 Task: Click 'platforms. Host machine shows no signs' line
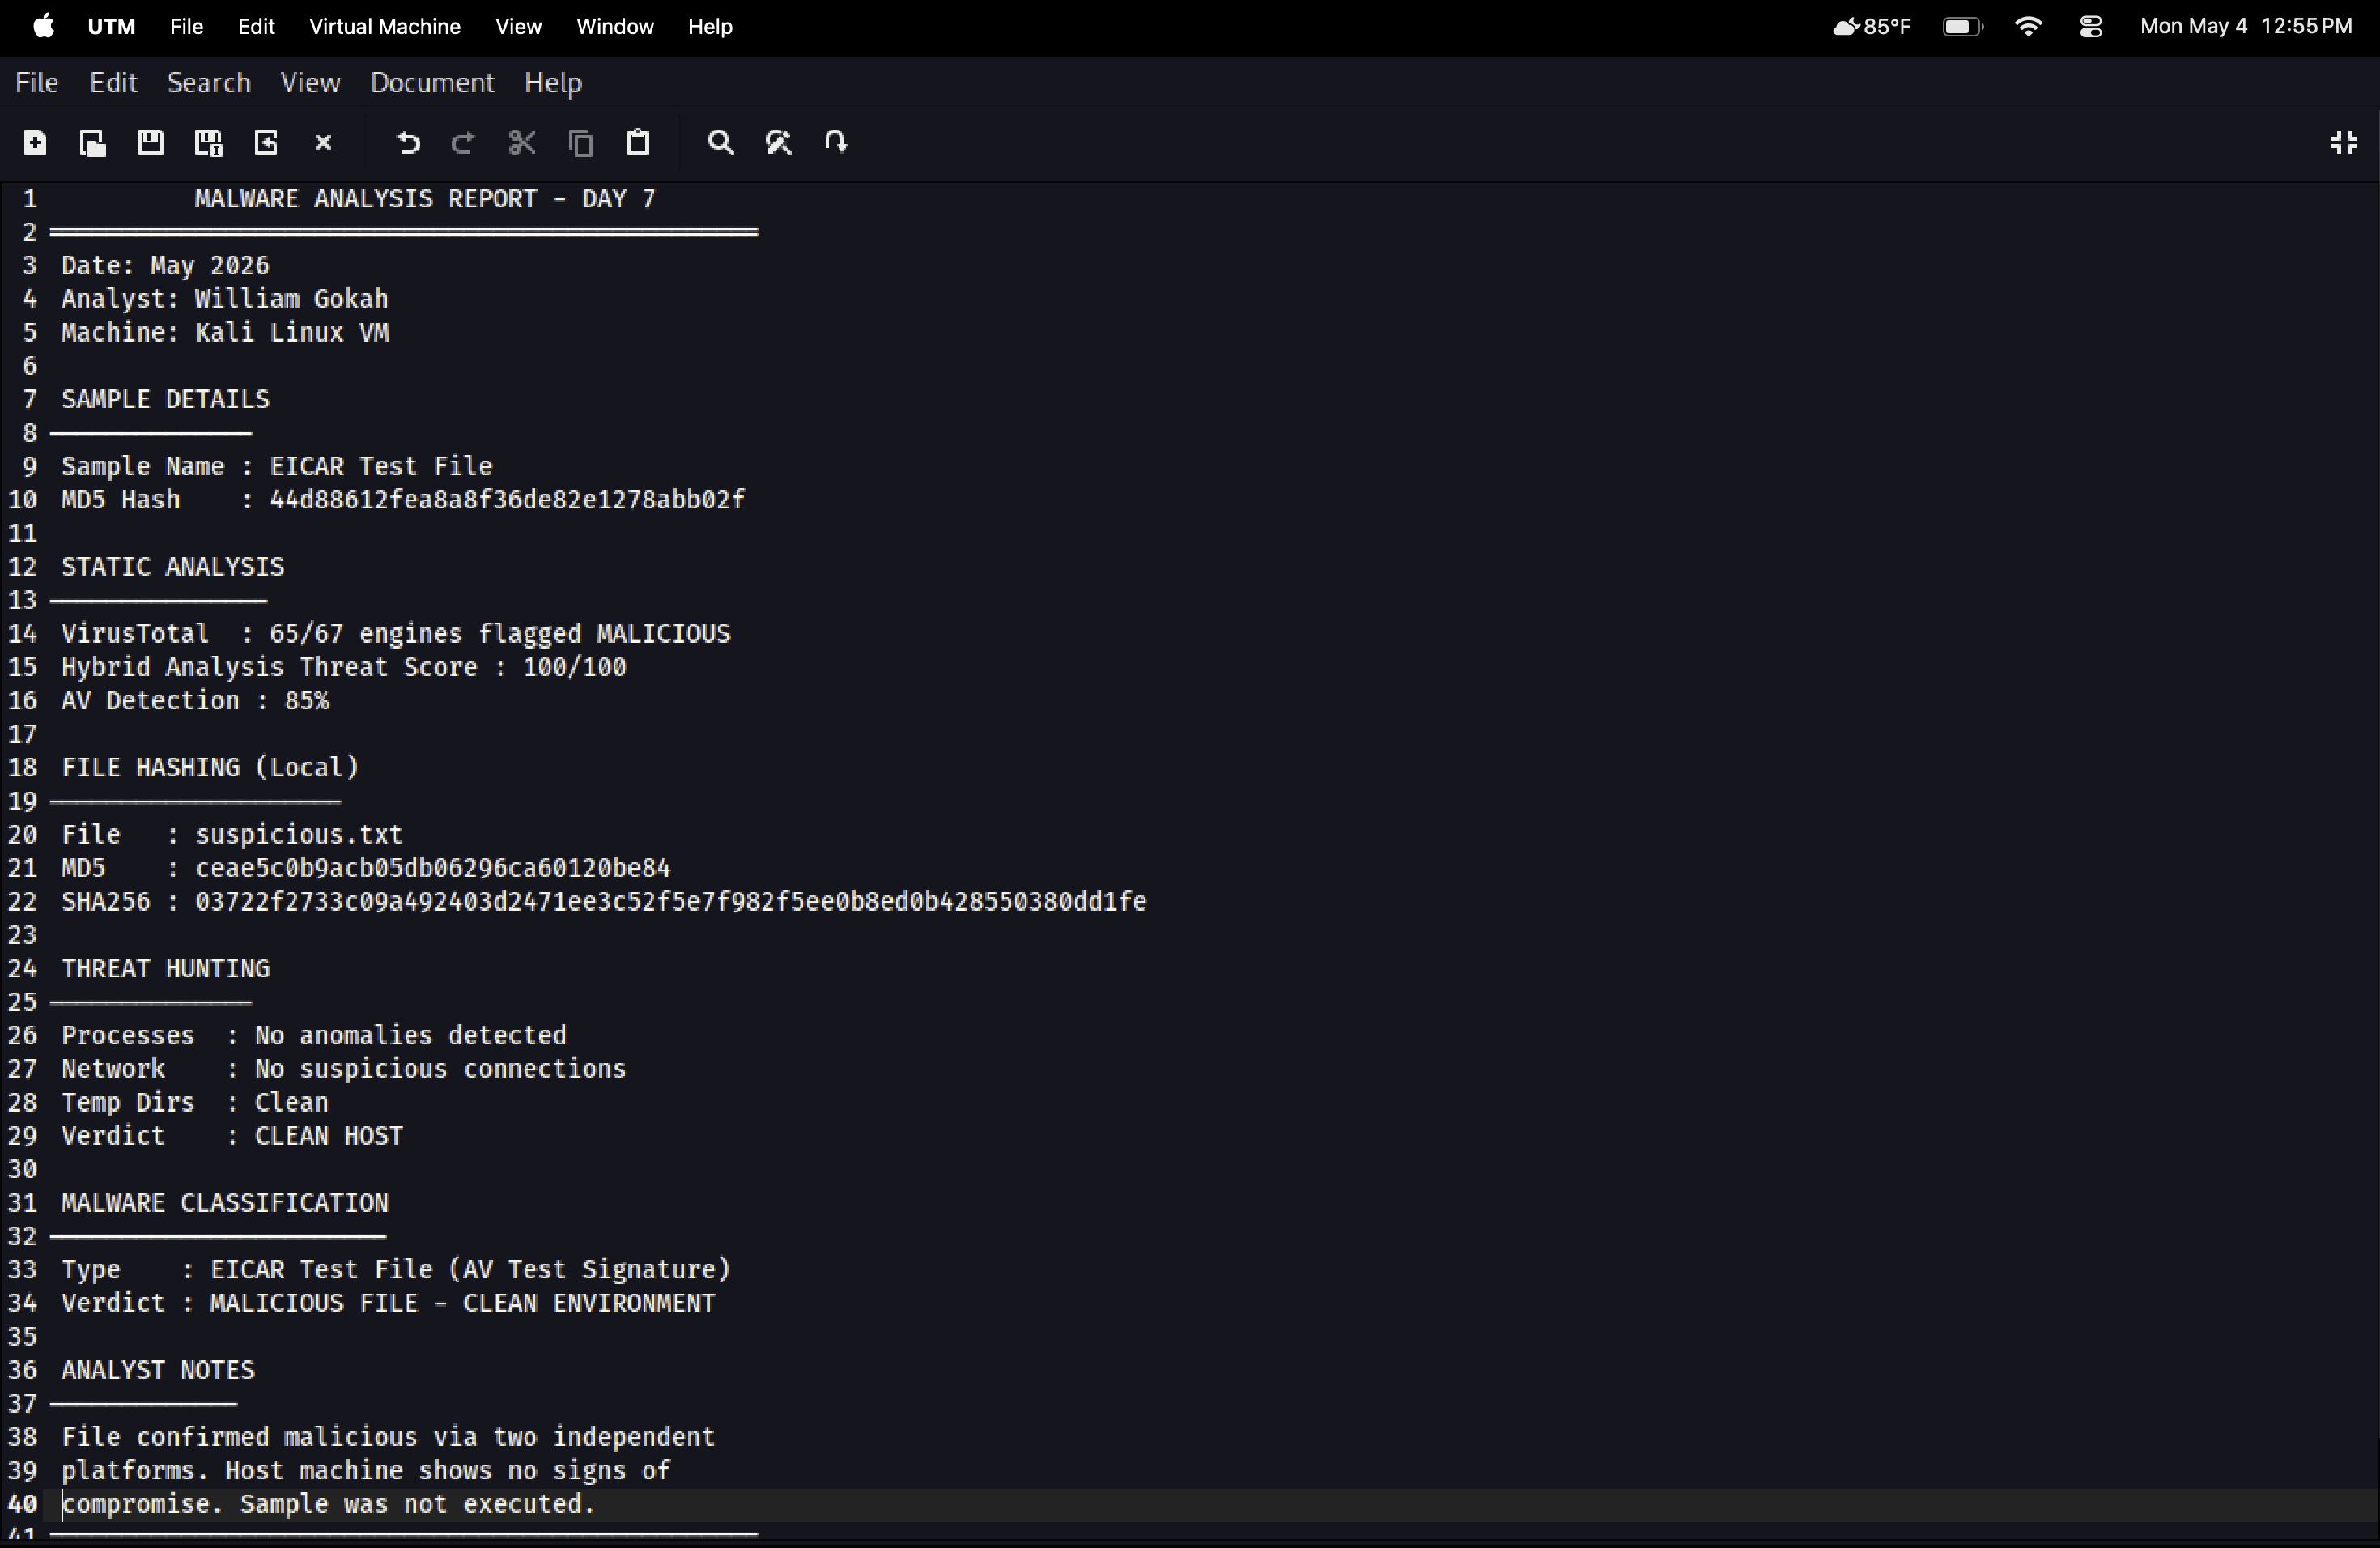[x=366, y=1471]
